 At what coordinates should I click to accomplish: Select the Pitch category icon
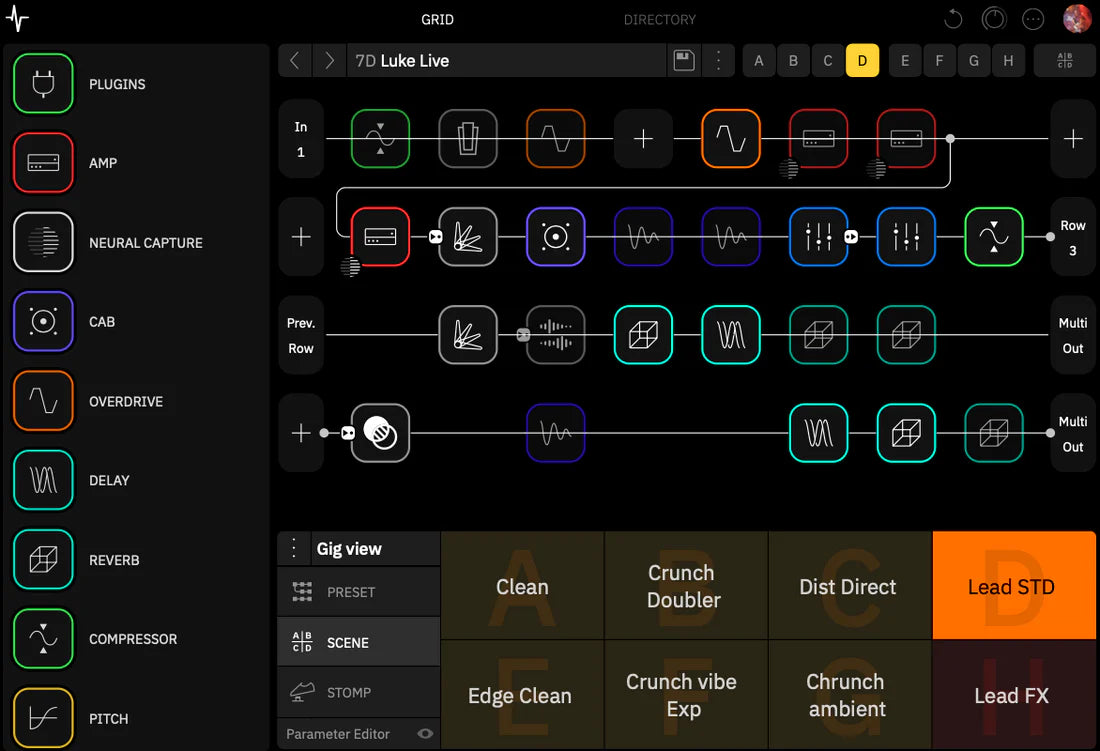pyautogui.click(x=43, y=718)
